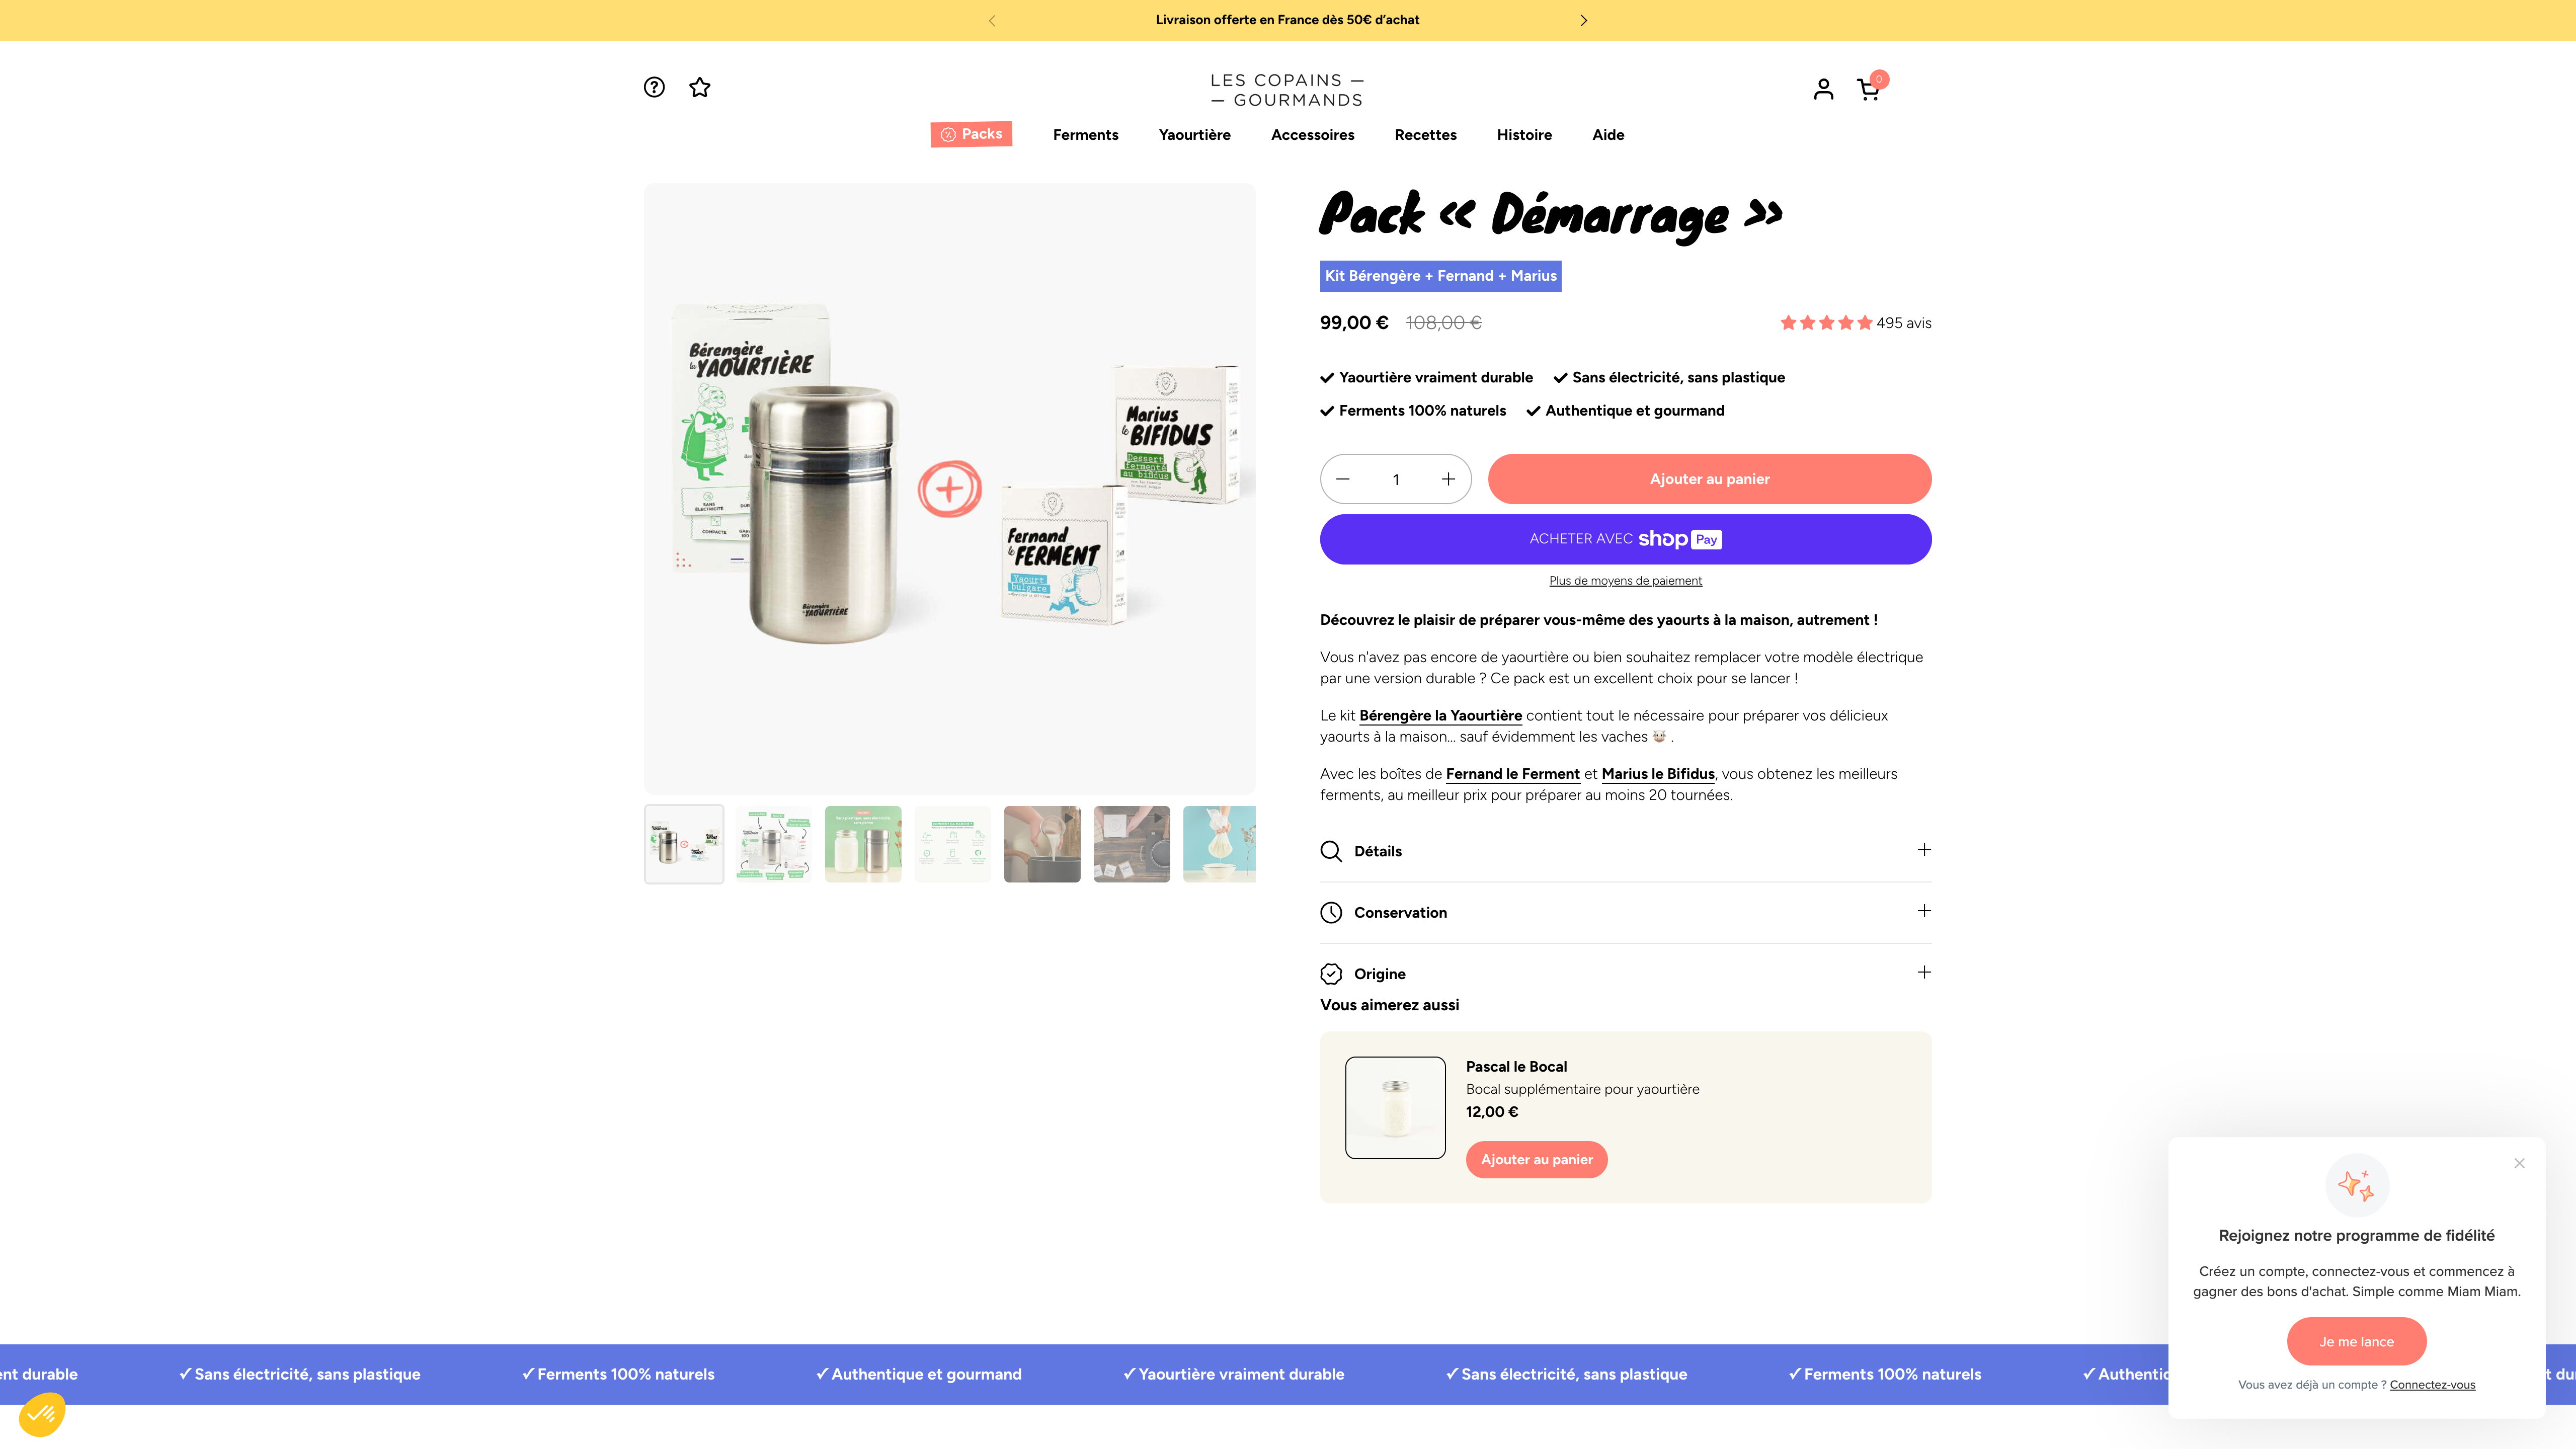This screenshot has height=1449, width=2576.
Task: Click the yellow checkmark badge icon
Action: pyautogui.click(x=42, y=1414)
